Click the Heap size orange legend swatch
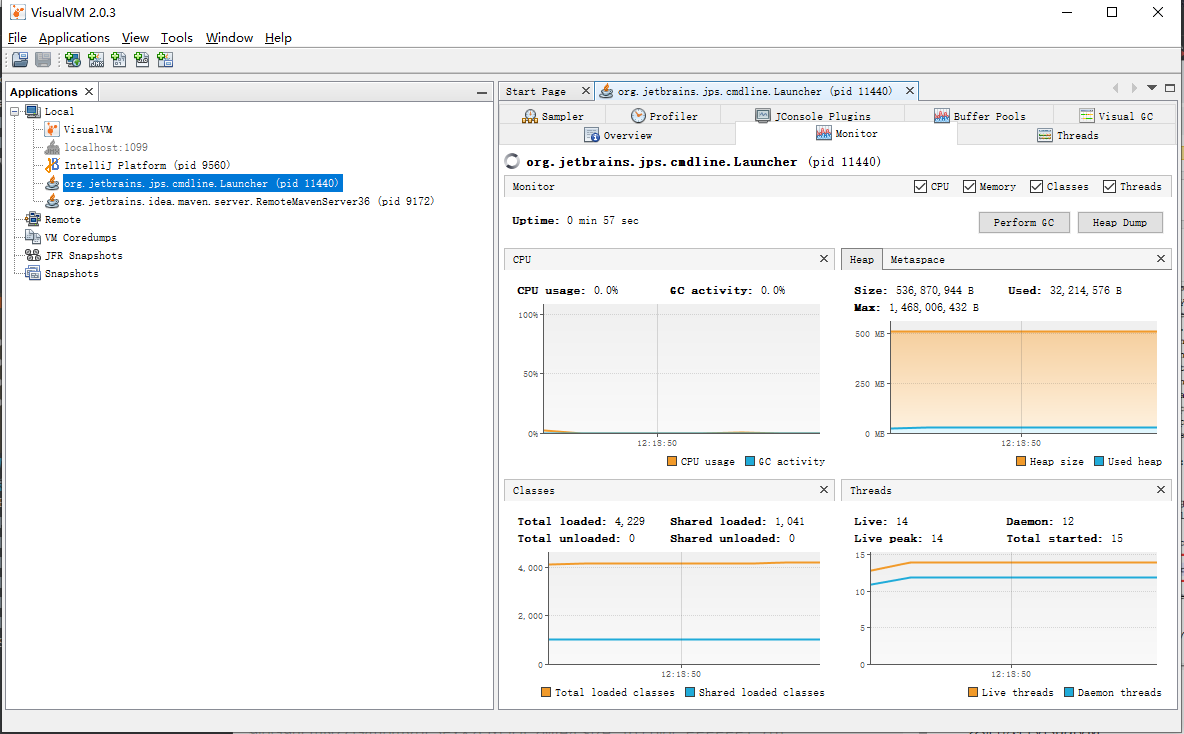 [x=1021, y=461]
